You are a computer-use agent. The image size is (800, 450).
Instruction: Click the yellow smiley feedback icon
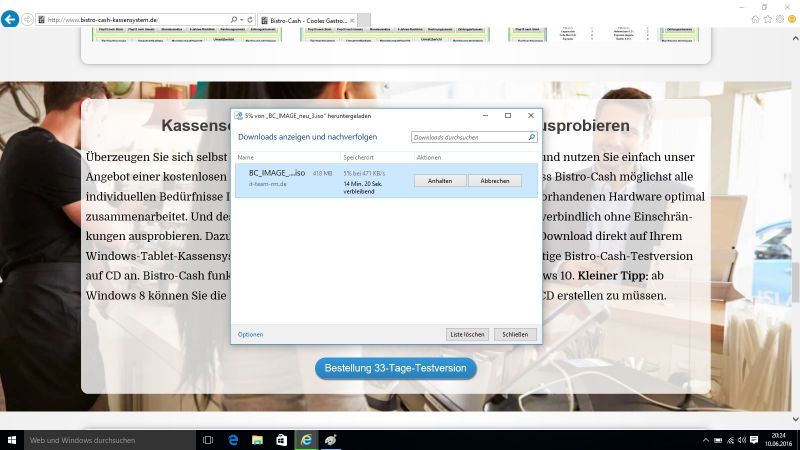point(792,19)
